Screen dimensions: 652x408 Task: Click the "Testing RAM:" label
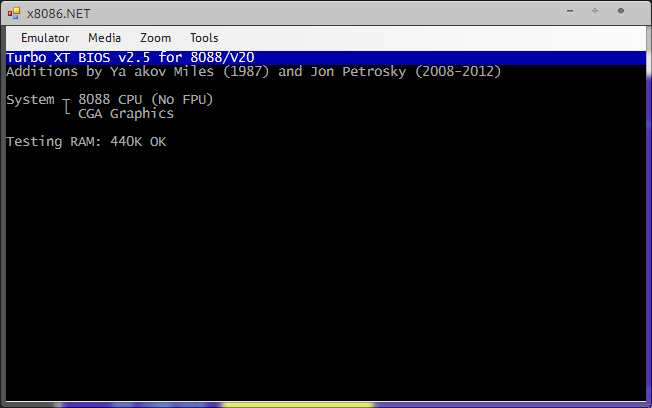(54, 142)
